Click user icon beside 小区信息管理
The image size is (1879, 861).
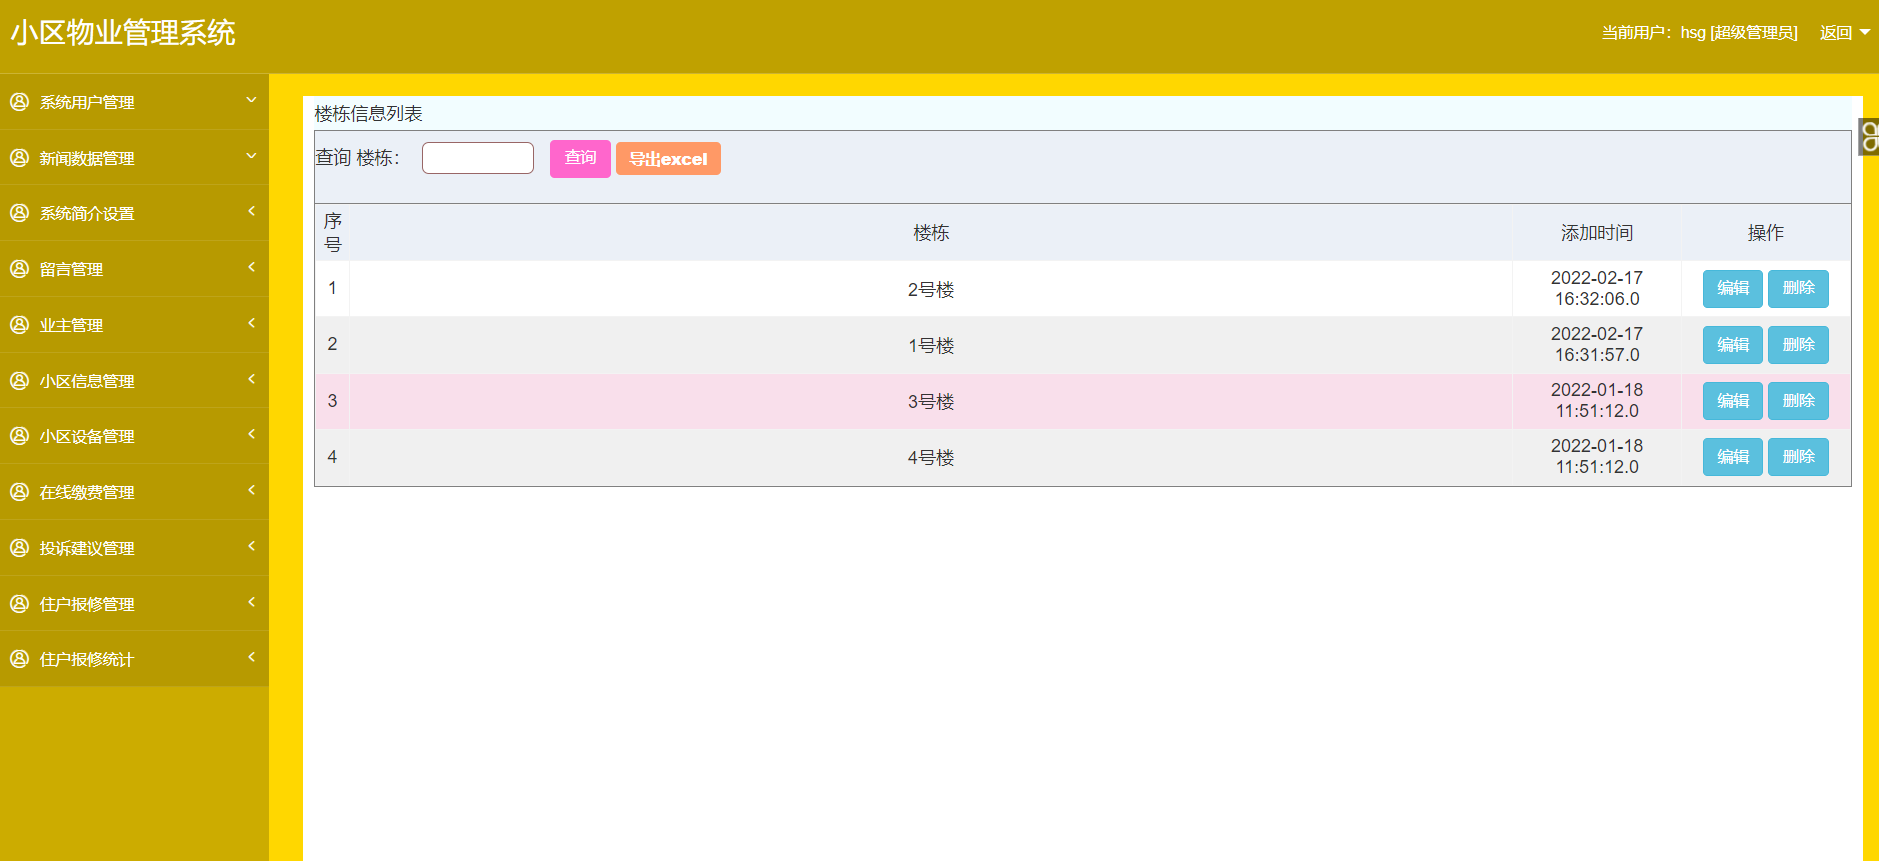coord(19,381)
